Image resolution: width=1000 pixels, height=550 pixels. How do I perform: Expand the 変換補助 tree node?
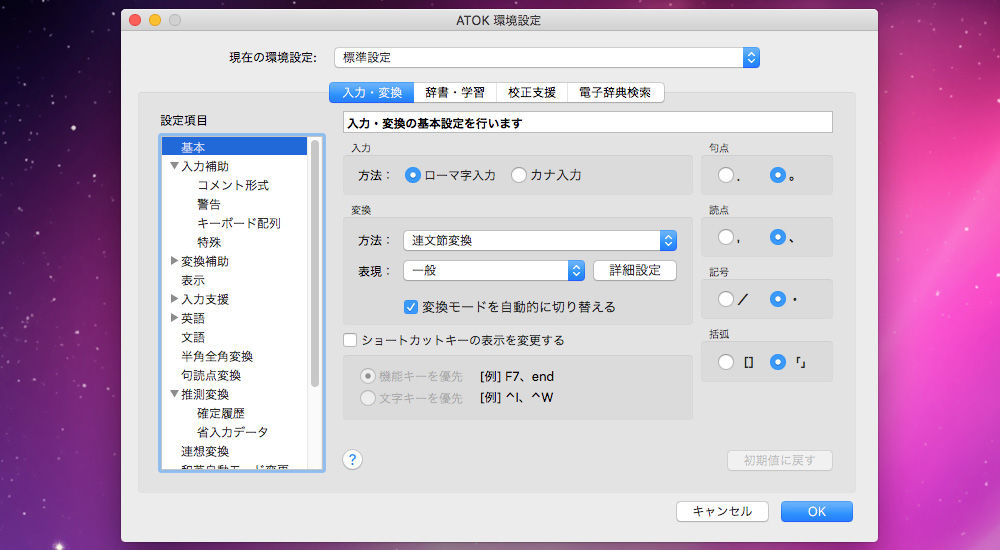point(174,261)
